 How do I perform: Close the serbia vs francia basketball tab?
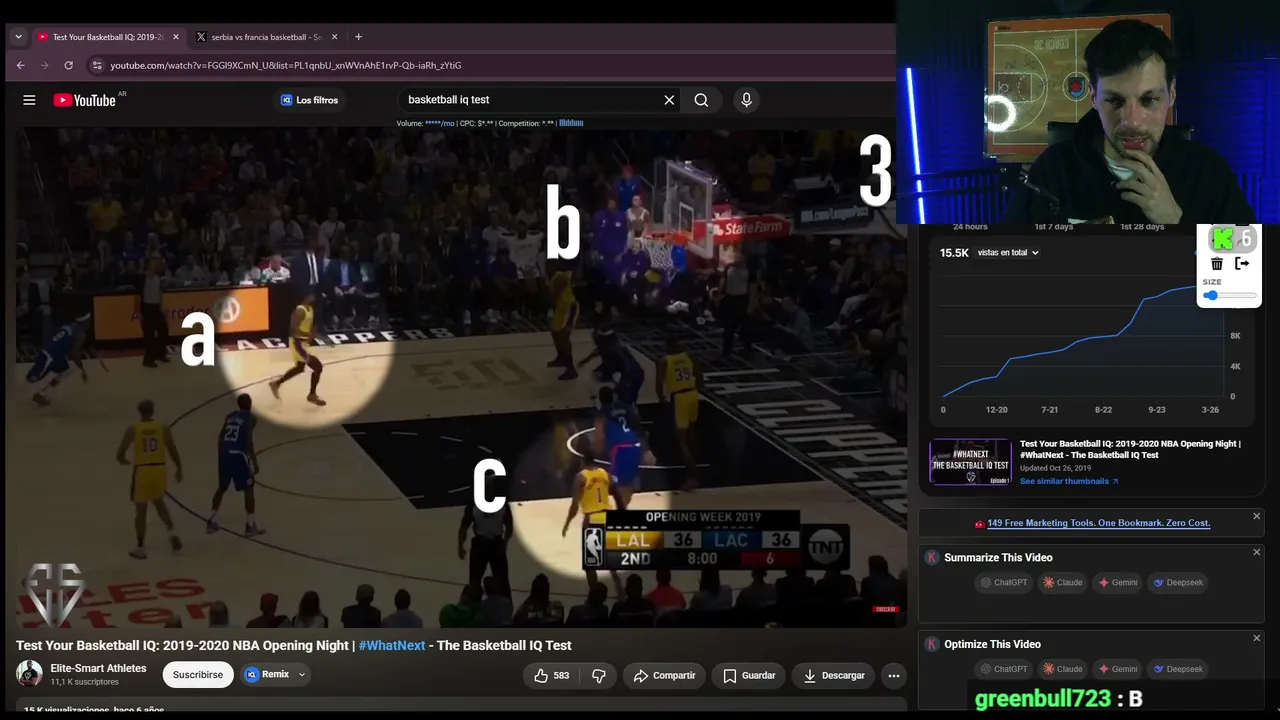click(x=334, y=37)
